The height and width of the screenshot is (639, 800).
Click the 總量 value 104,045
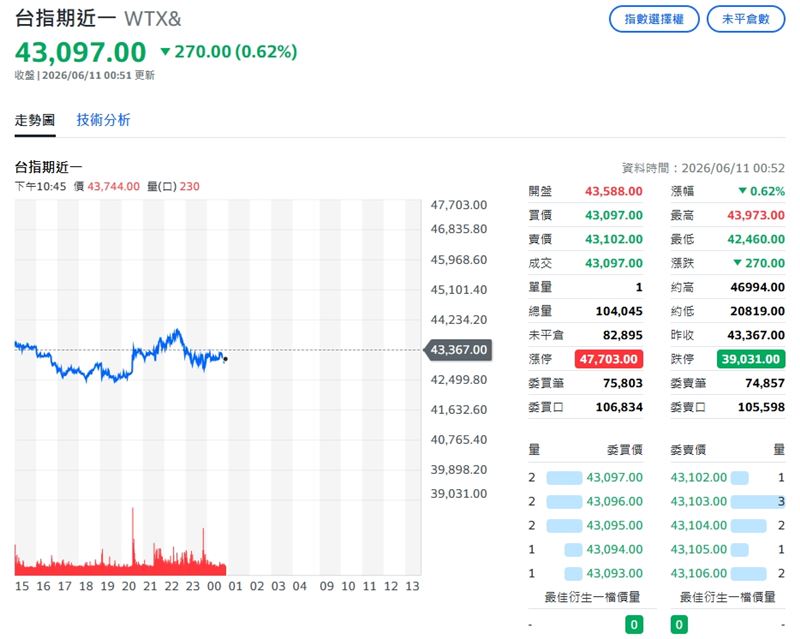coord(619,311)
